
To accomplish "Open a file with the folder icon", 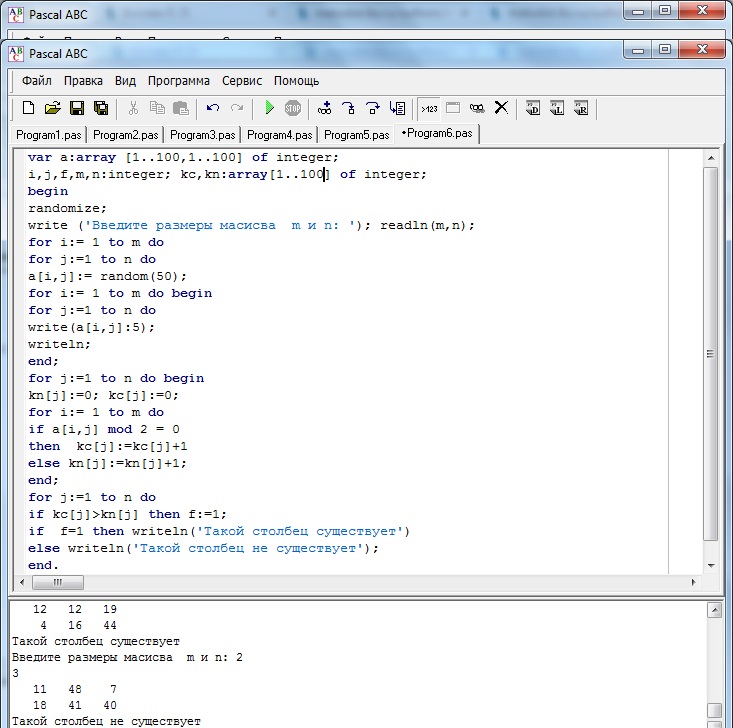I will [x=52, y=108].
